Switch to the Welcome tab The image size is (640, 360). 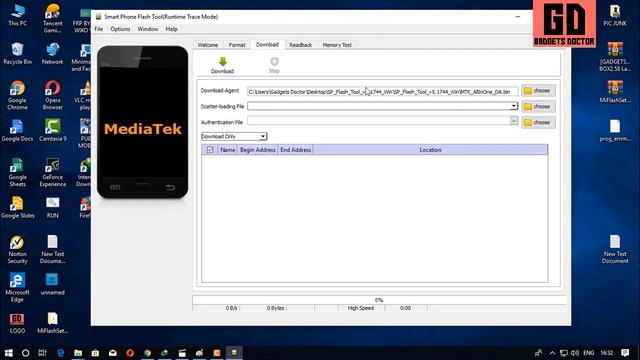208,45
